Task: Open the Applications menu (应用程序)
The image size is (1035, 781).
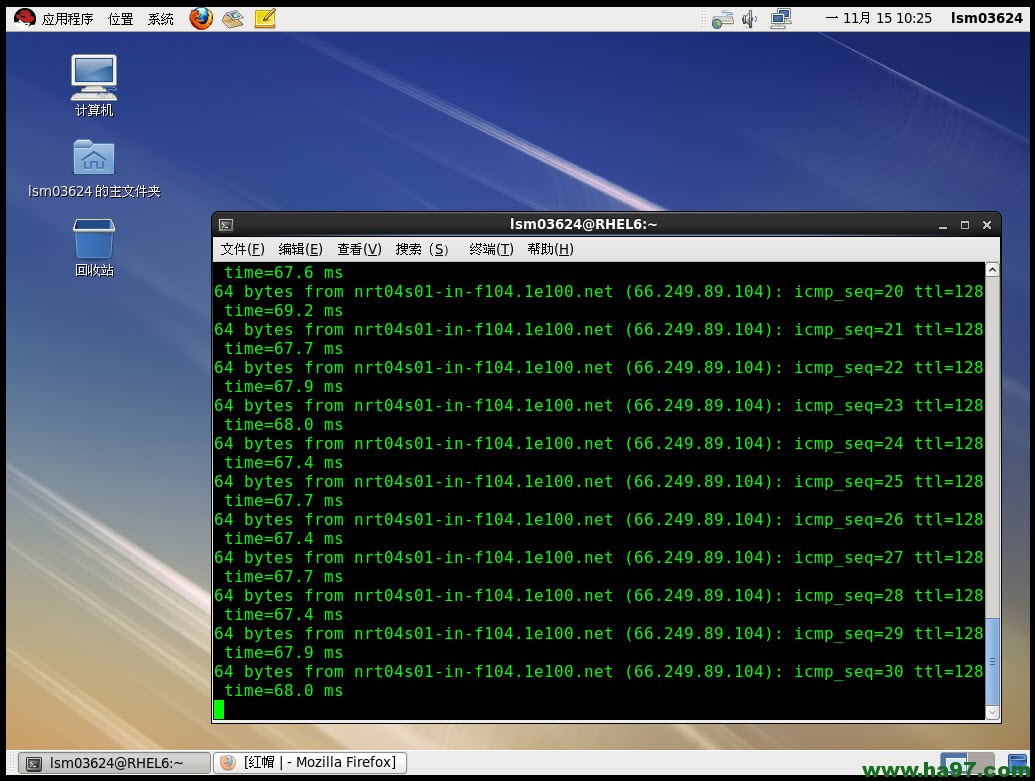Action: 67,19
